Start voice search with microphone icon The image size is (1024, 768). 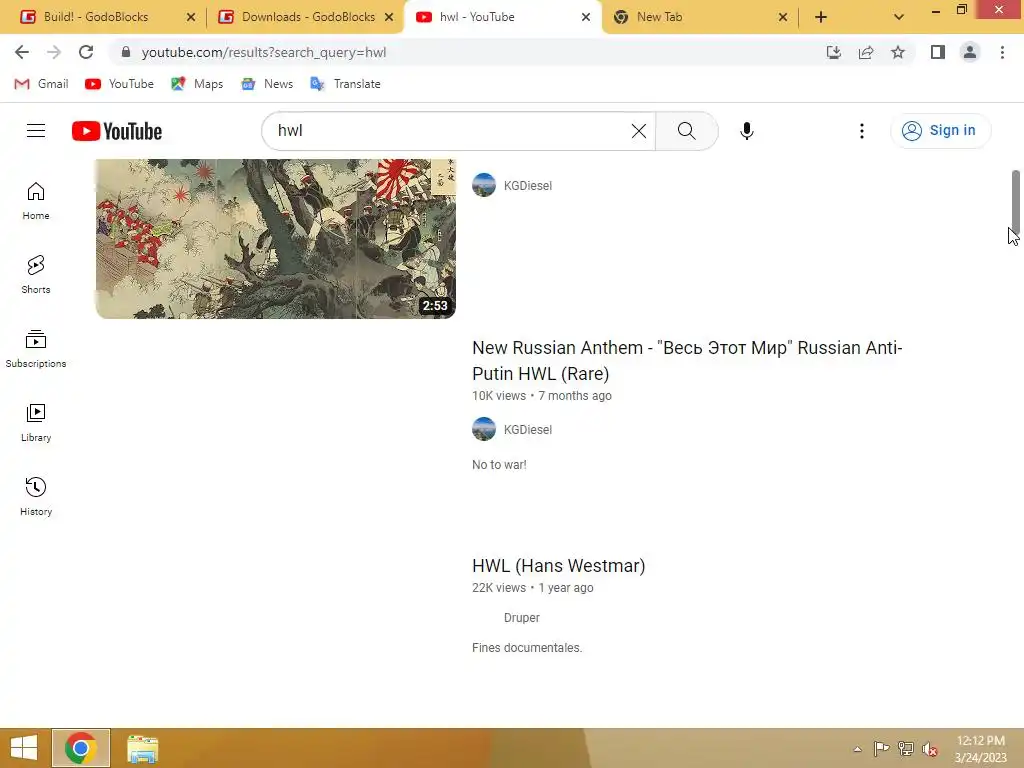tap(746, 131)
